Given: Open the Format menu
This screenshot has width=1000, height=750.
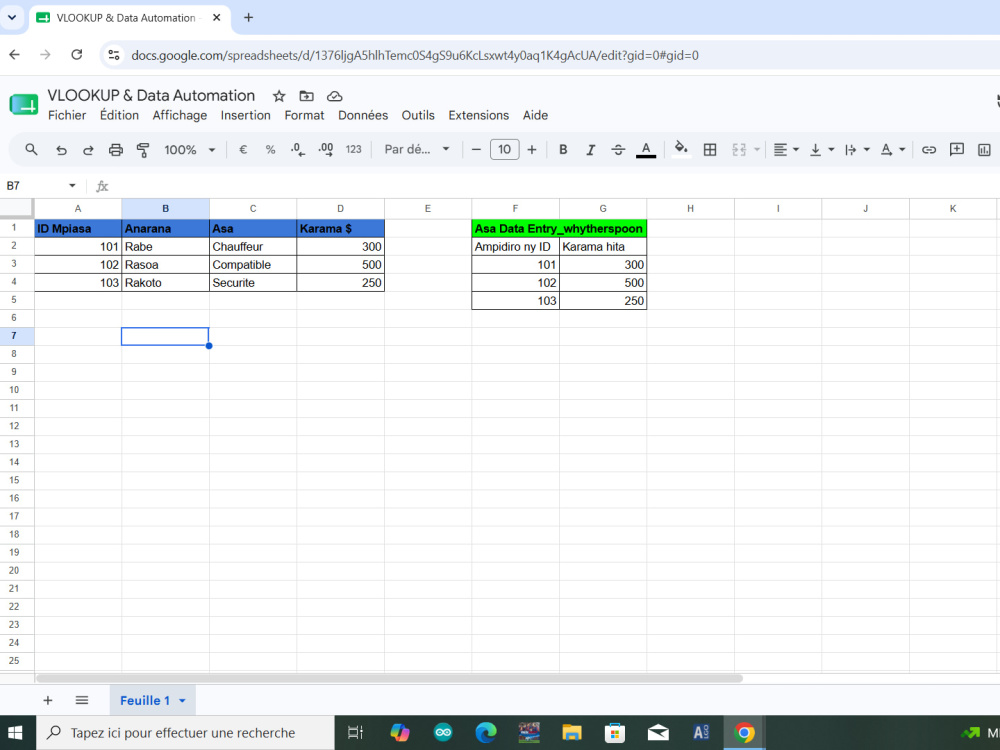Looking at the screenshot, I should pyautogui.click(x=304, y=115).
